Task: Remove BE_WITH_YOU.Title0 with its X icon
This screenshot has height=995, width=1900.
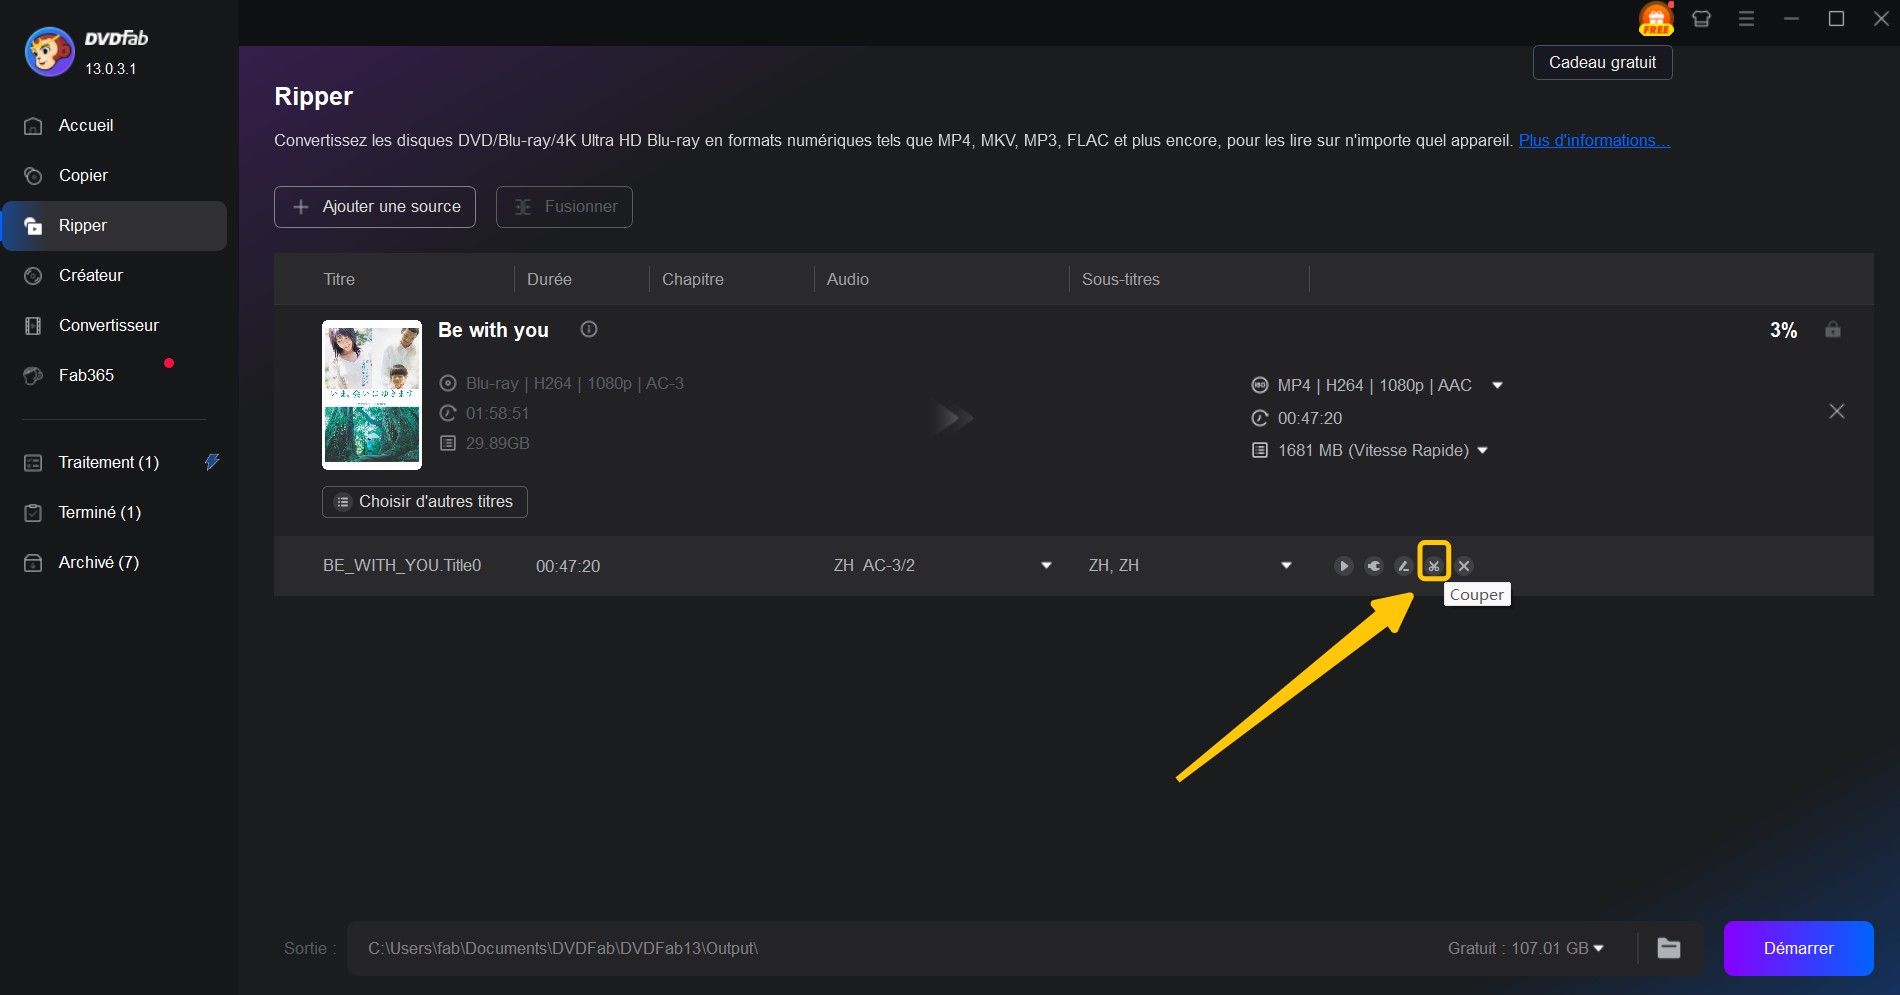Action: [x=1464, y=566]
